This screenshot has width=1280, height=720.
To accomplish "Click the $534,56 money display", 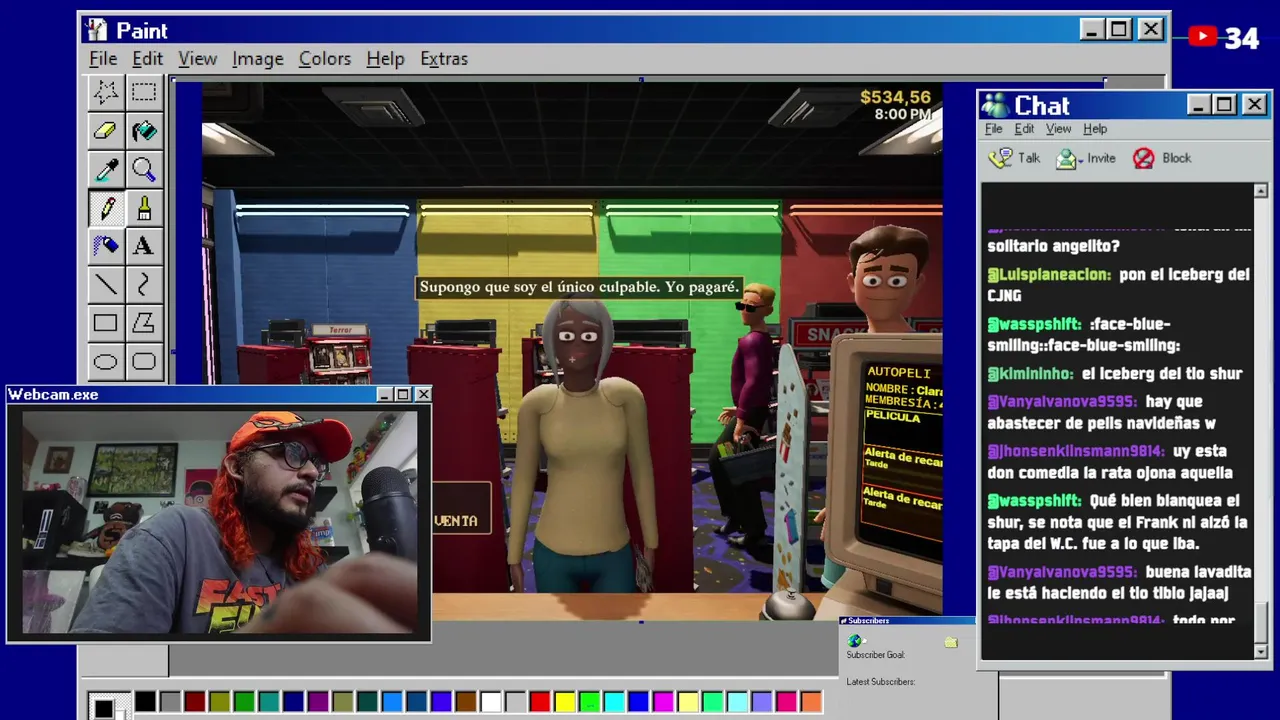I will [895, 97].
